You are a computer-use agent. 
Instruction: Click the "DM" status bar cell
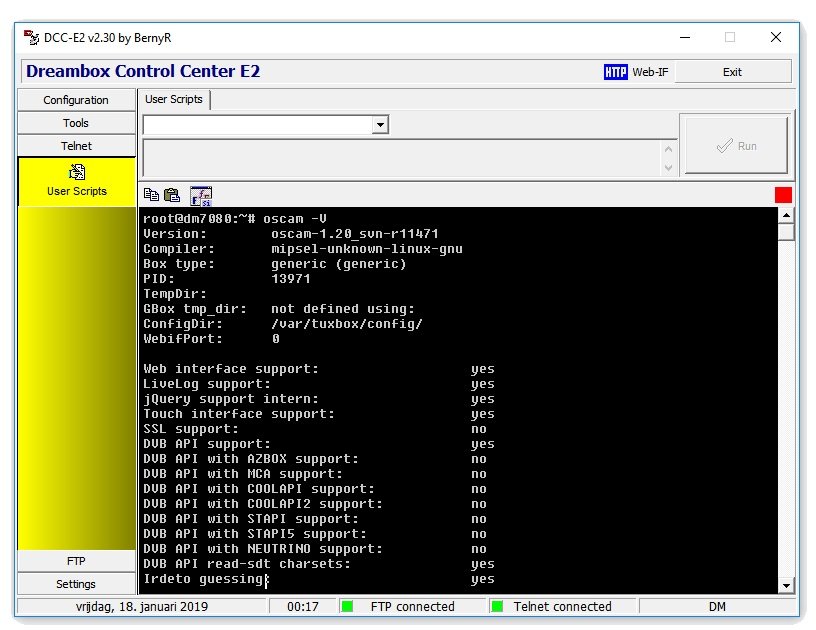pos(717,607)
